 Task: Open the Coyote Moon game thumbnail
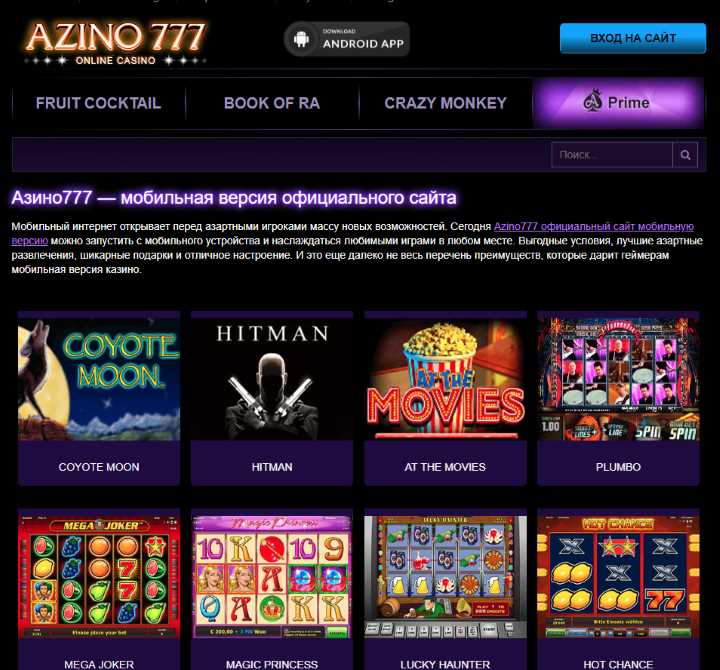pos(99,379)
